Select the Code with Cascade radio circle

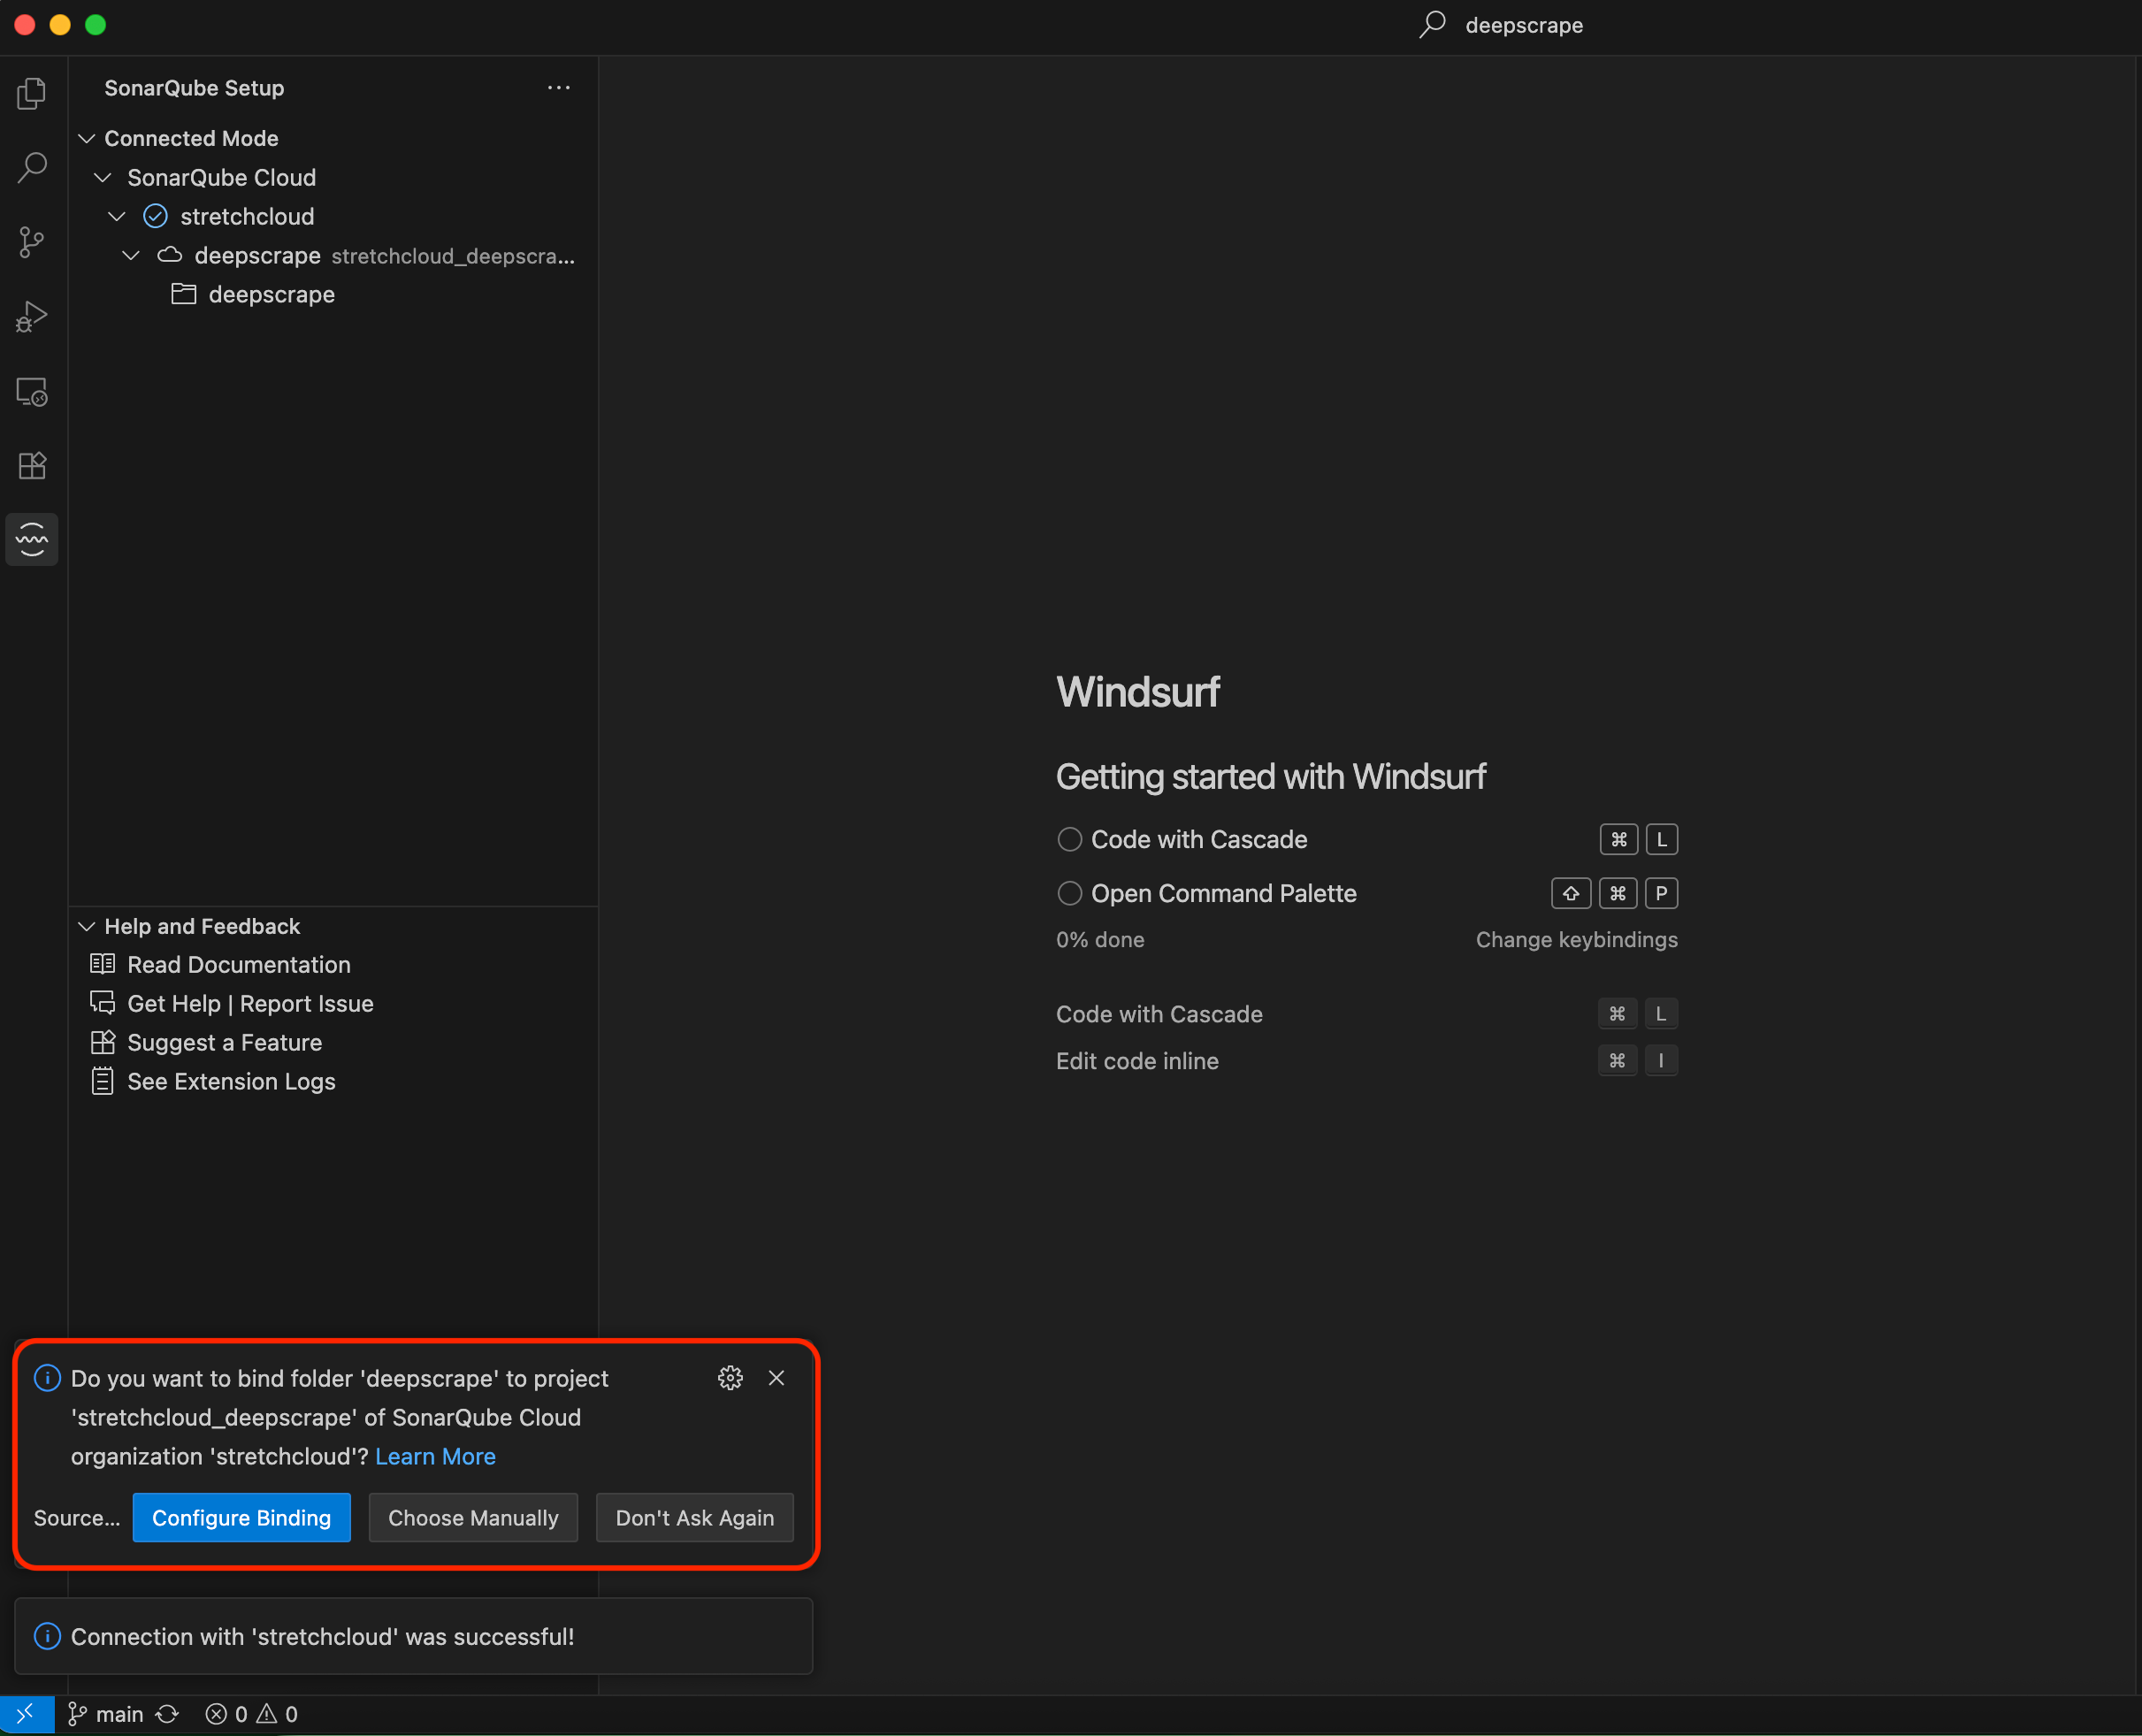click(1069, 839)
